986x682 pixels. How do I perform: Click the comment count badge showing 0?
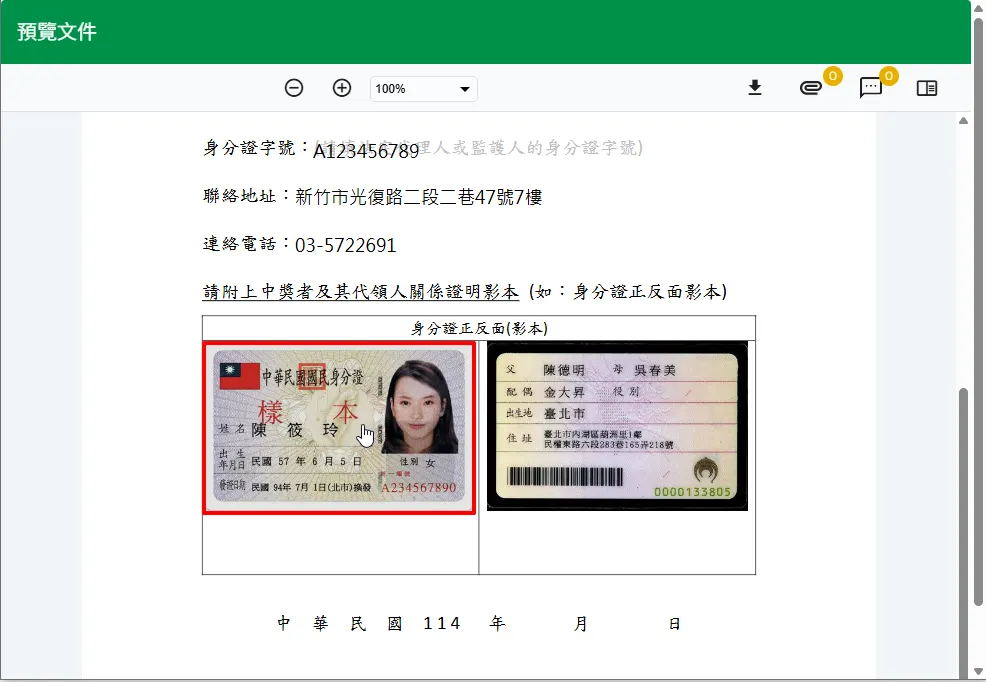pos(887,73)
